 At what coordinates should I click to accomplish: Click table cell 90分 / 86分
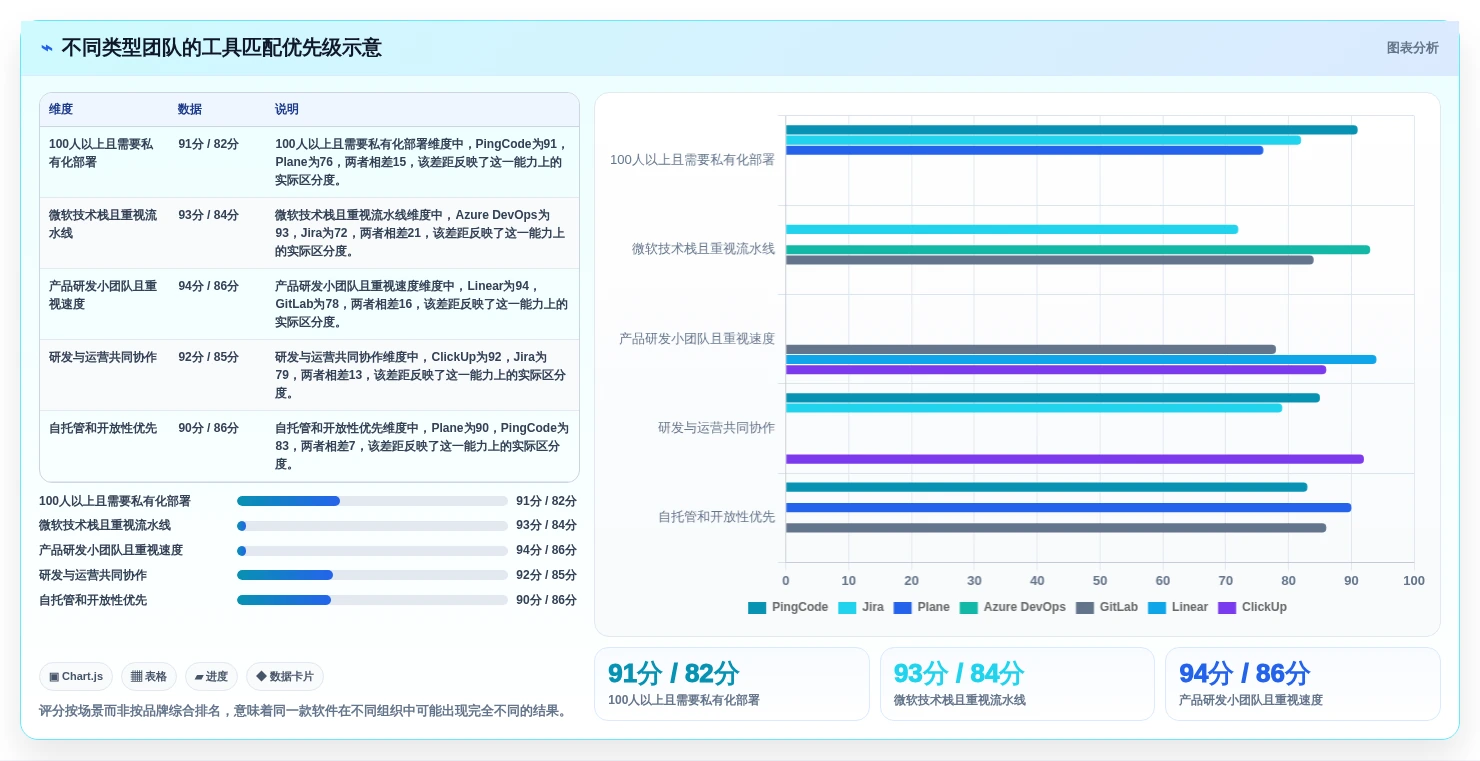click(209, 428)
